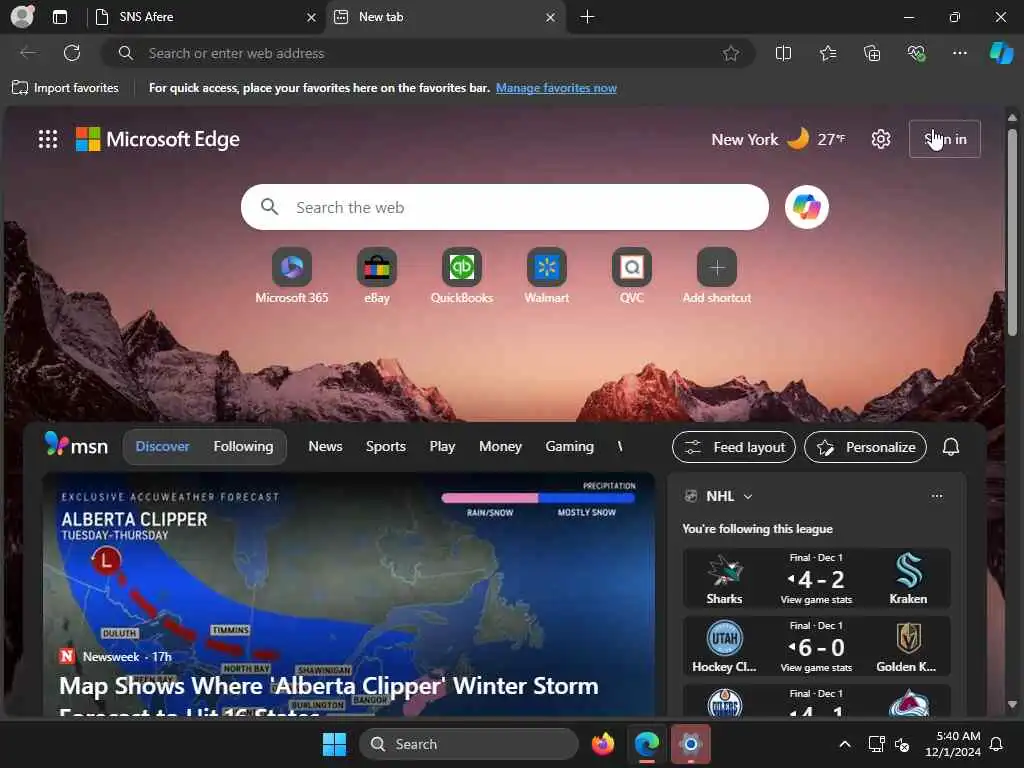Open Browser essentials heart icon
The width and height of the screenshot is (1024, 768).
coord(916,54)
